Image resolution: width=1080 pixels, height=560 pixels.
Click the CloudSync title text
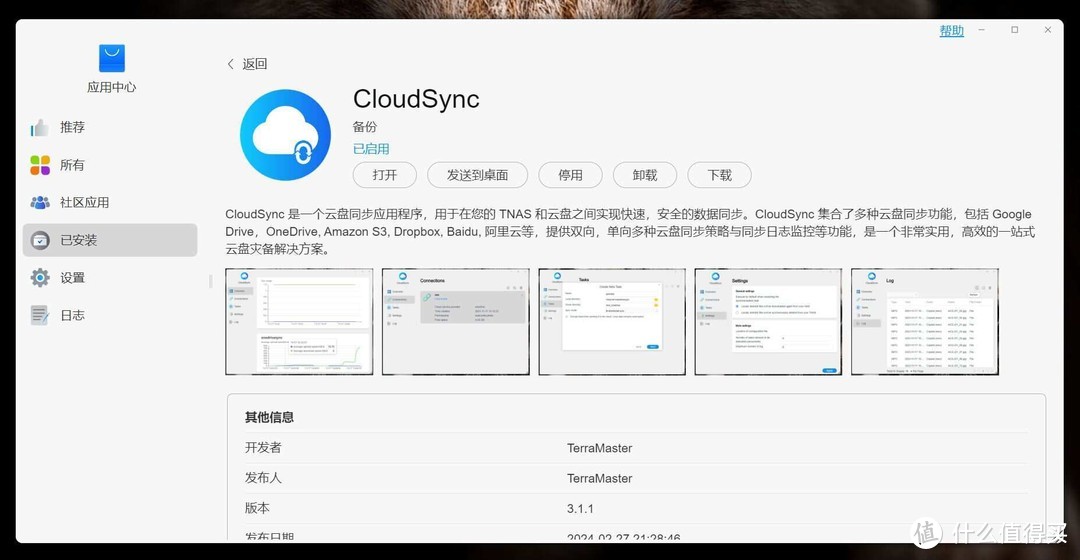coord(416,99)
